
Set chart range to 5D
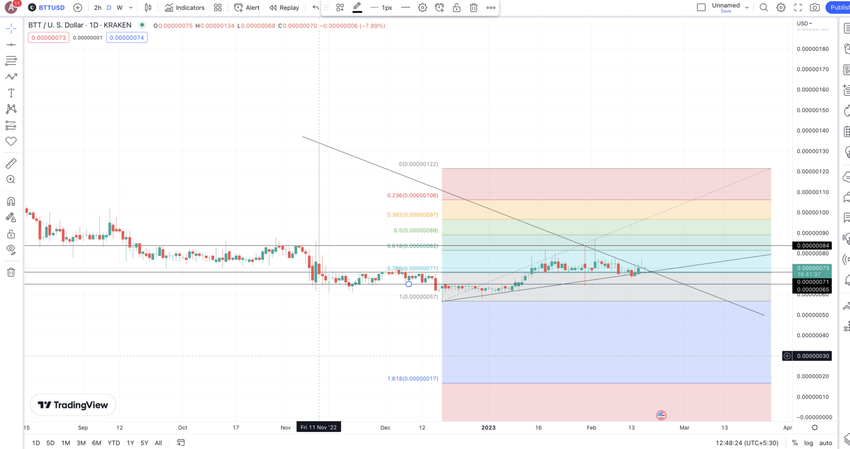[50, 443]
